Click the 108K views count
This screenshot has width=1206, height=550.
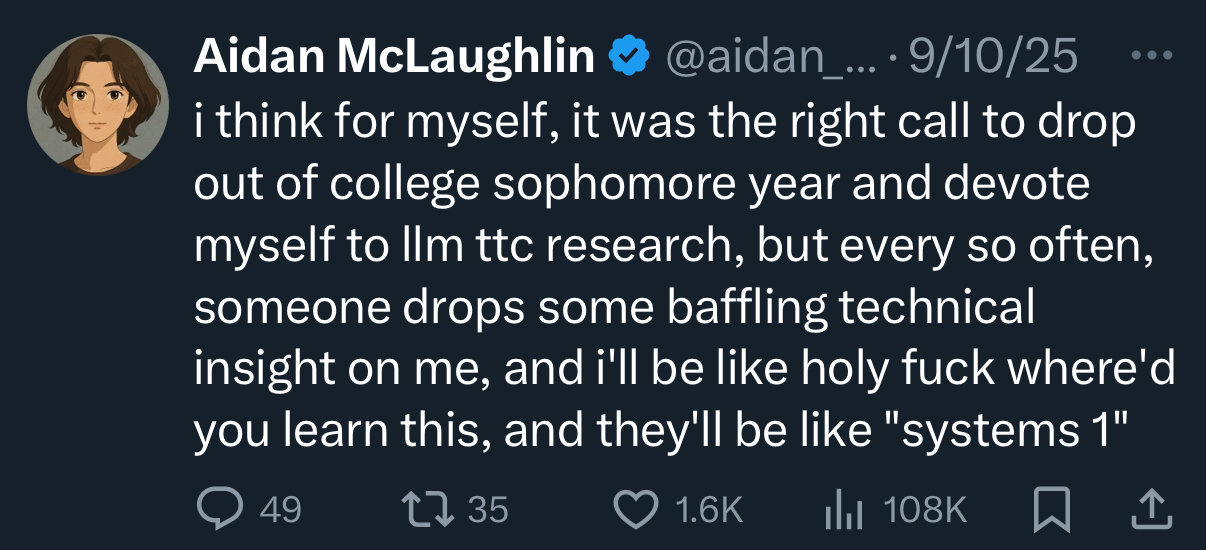(926, 511)
